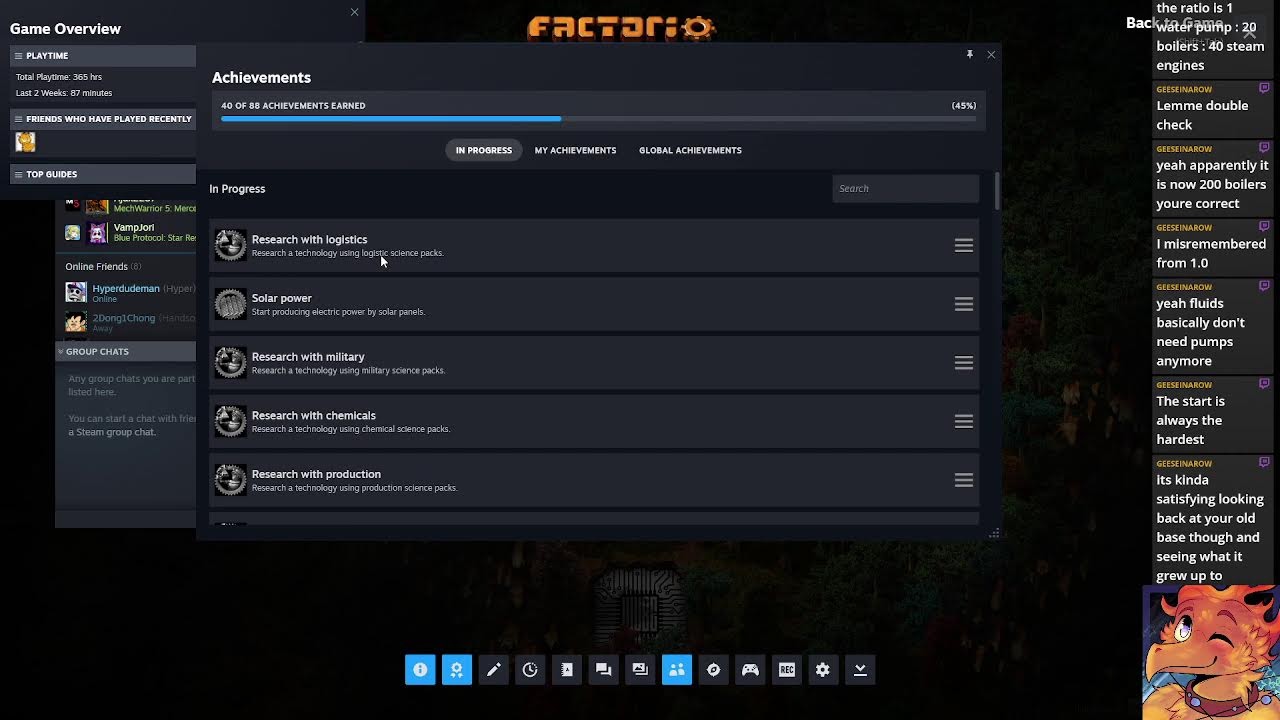Select 'Research with military' achievement title
This screenshot has width=1280, height=720.
[308, 357]
